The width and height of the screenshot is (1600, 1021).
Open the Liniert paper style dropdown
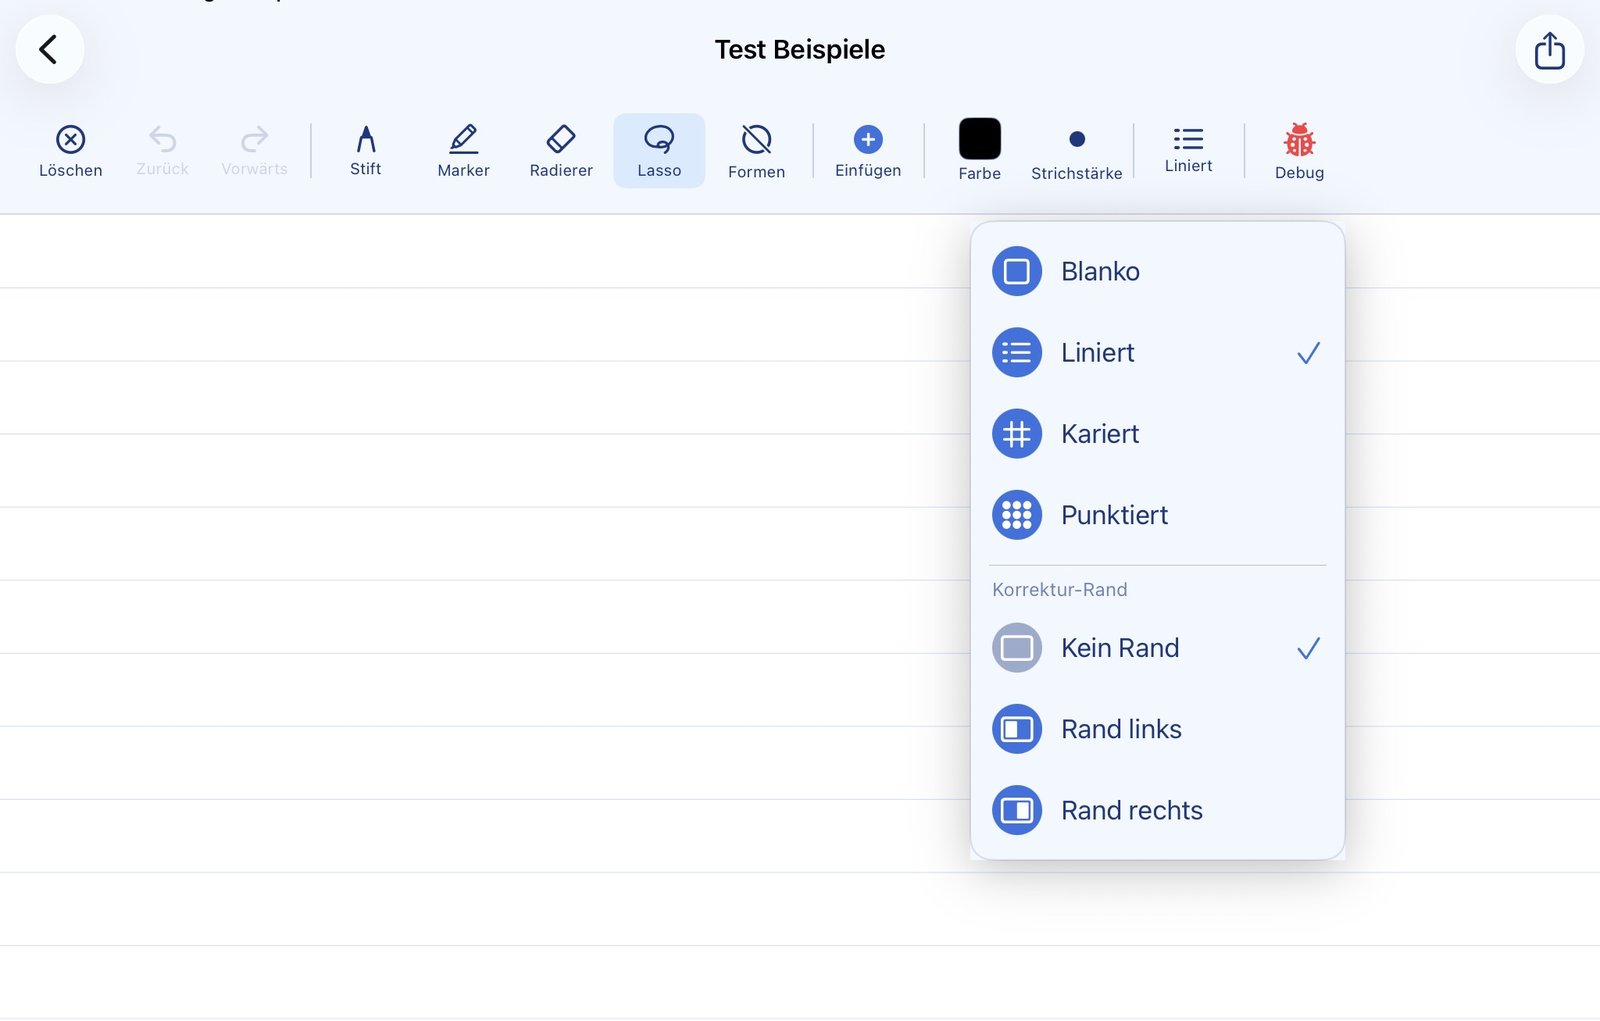tap(1188, 150)
